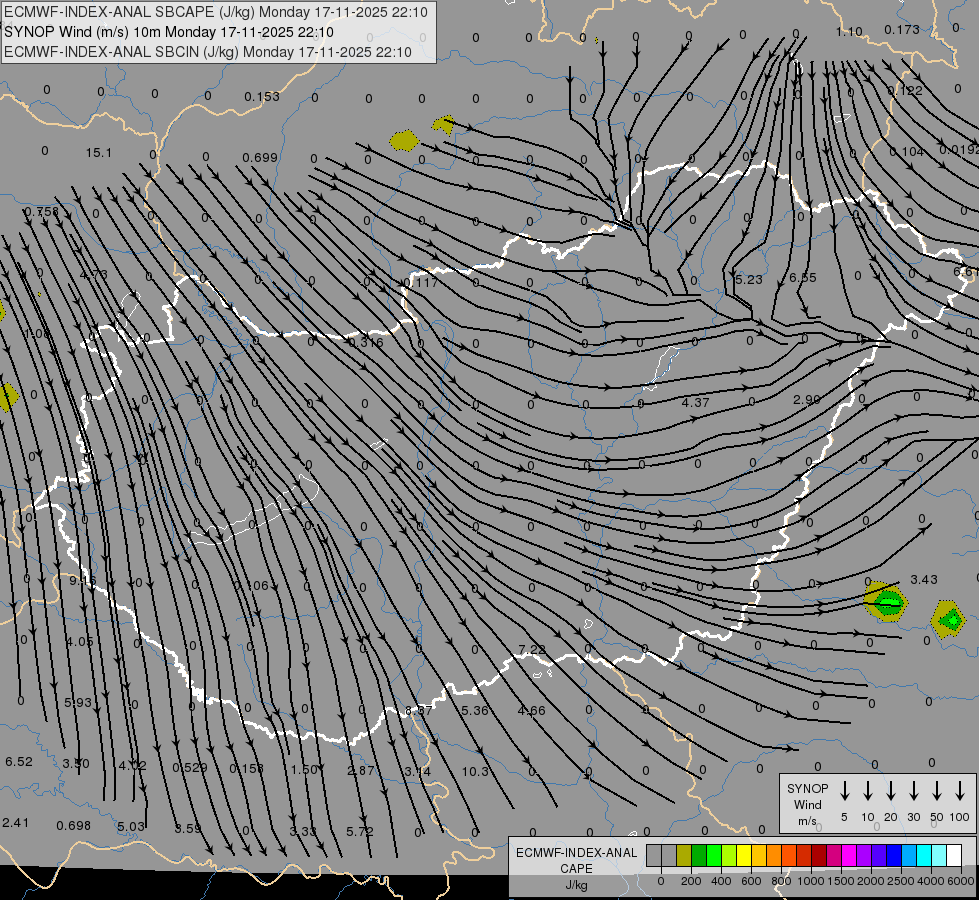979x900 pixels.
Task: Click the 4.05 value on the map
Action: [80, 641]
